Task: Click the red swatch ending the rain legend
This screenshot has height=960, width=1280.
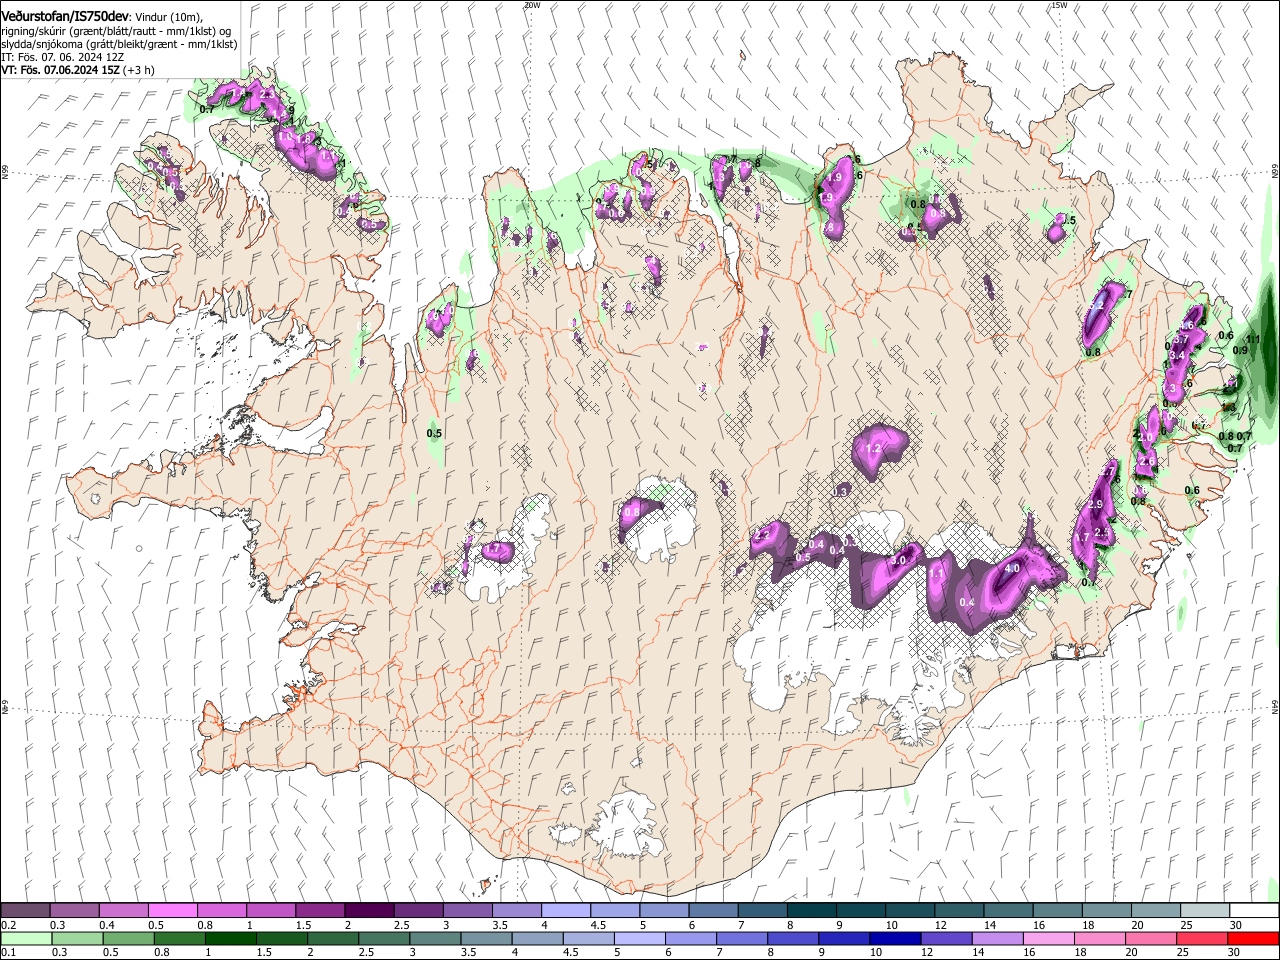Action: tap(1253, 938)
